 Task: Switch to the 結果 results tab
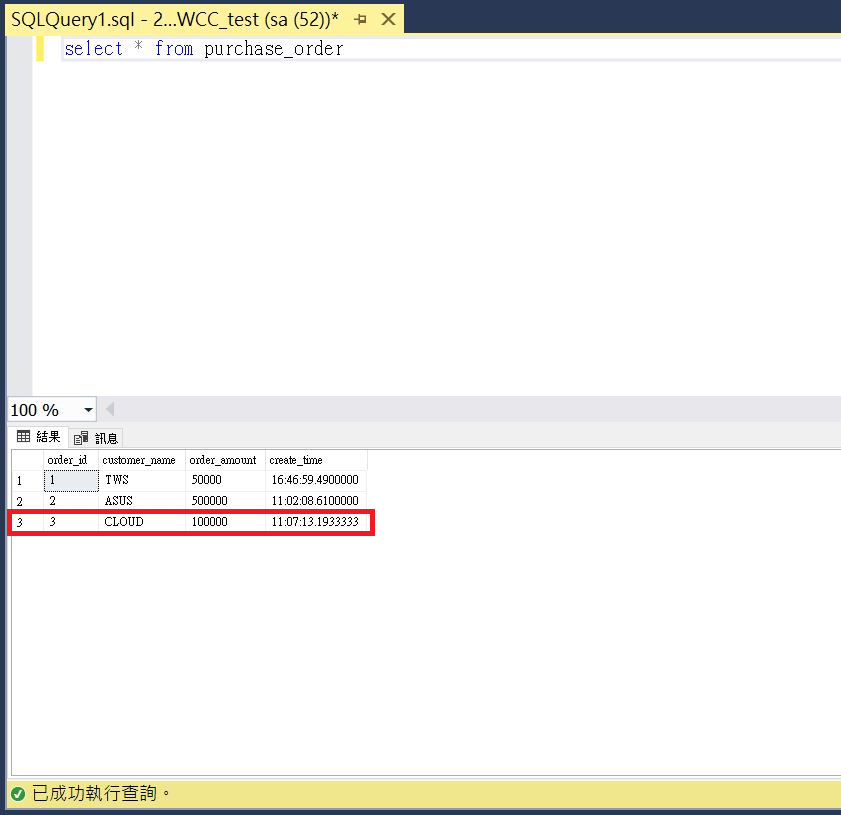click(39, 437)
